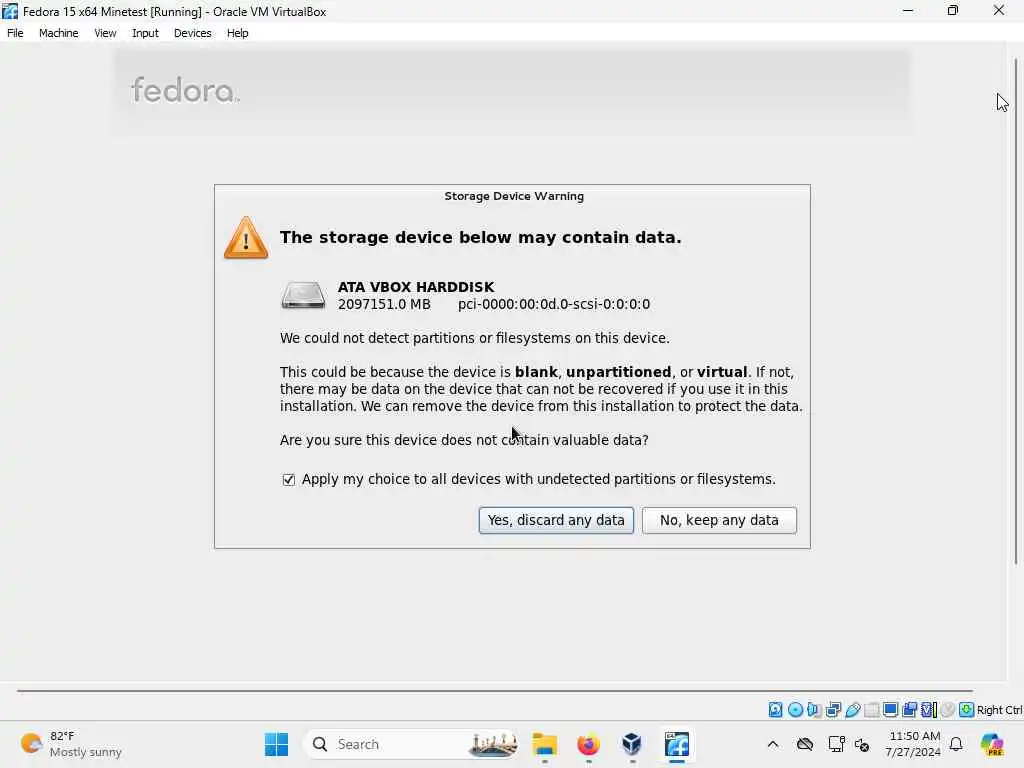Viewport: 1024px width, 768px height.
Task: Click VirtualBox hard disk activity icon
Action: point(775,710)
